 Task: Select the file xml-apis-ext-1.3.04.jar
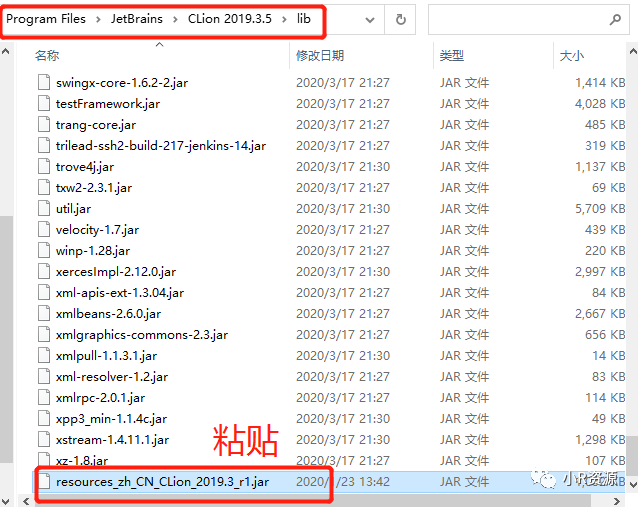click(x=120, y=293)
